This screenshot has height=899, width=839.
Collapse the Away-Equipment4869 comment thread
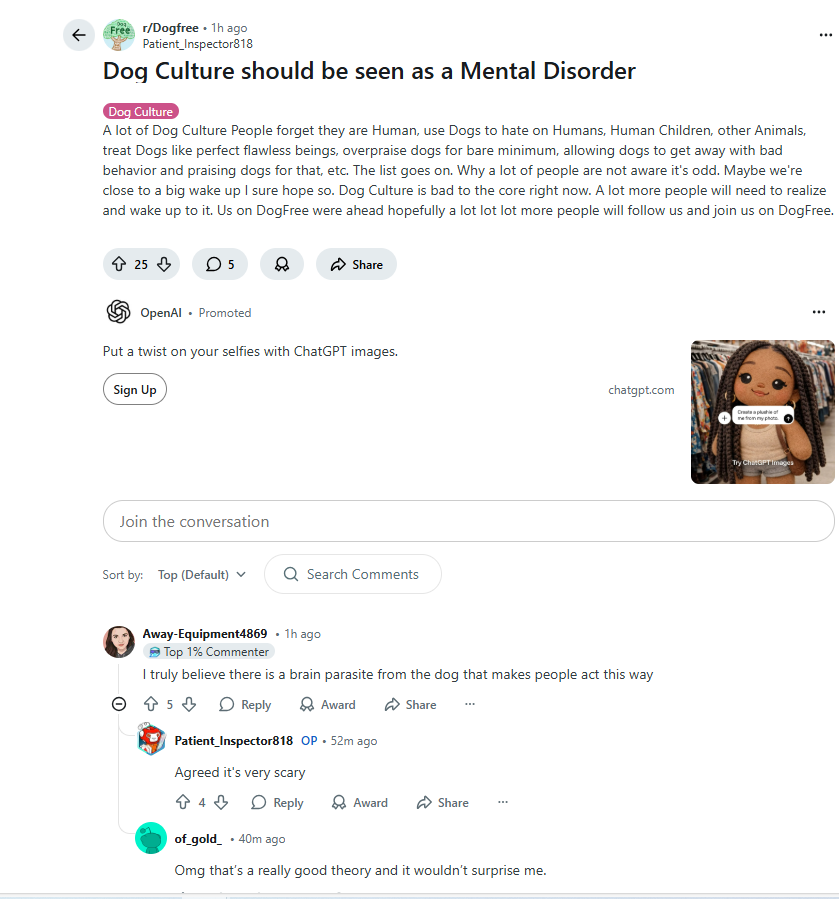click(x=119, y=704)
